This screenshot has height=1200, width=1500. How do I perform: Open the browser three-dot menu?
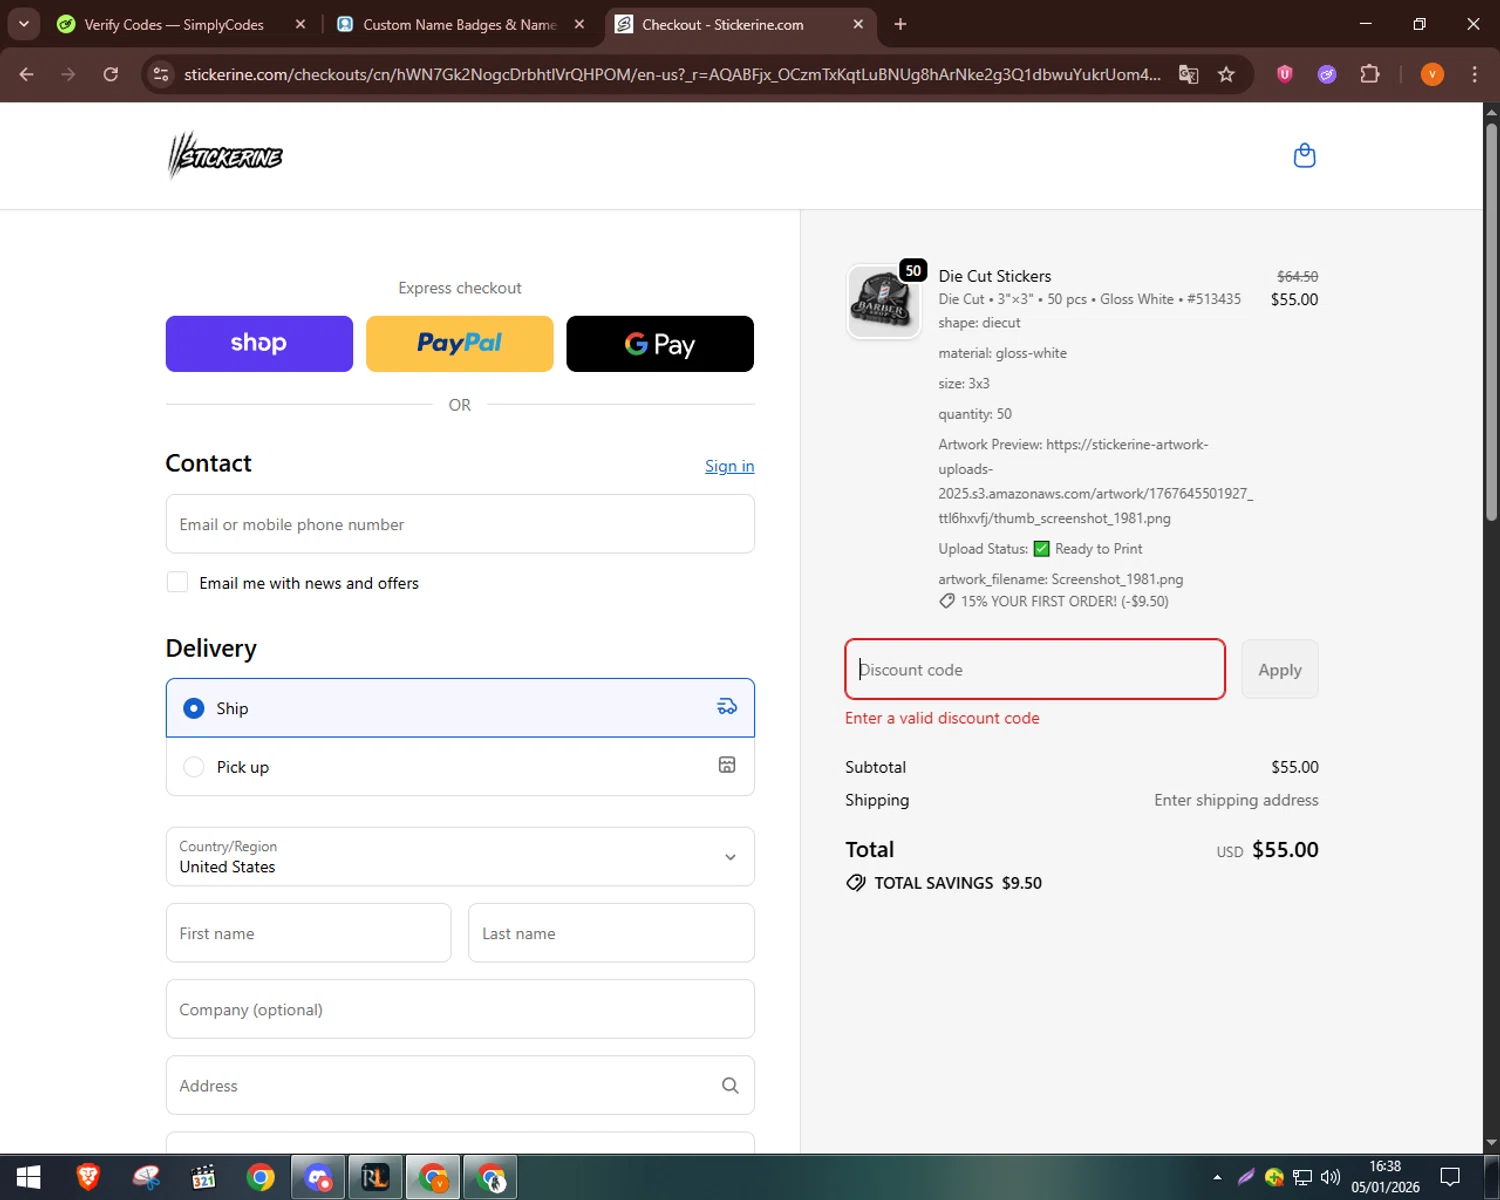(x=1474, y=74)
